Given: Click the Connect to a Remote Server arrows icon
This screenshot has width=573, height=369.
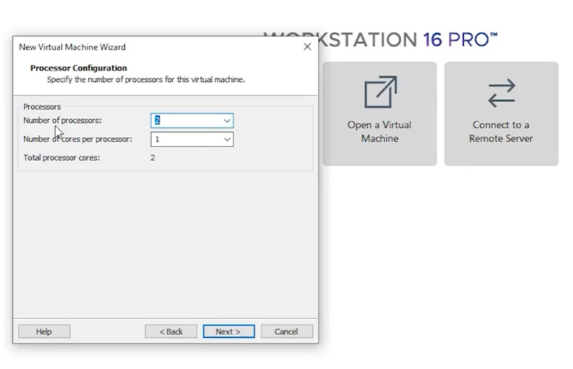Looking at the screenshot, I should (x=501, y=93).
